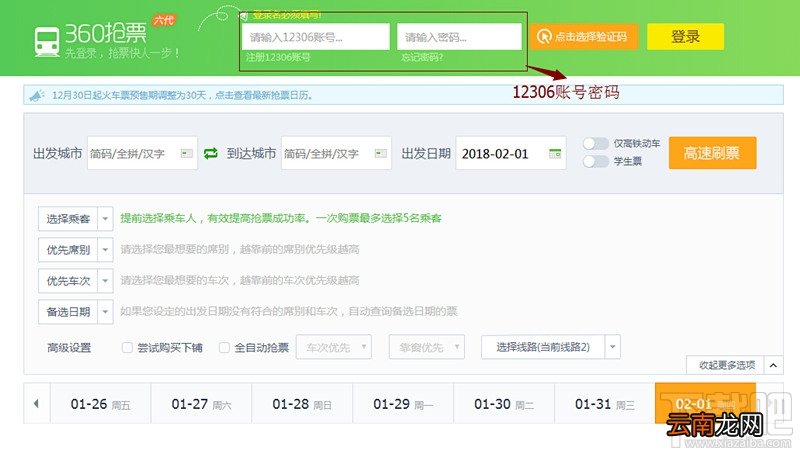Image resolution: width=800 pixels, height=453 pixels.
Task: Expand the 优先席别 dropdown arrow
Action: point(105,250)
